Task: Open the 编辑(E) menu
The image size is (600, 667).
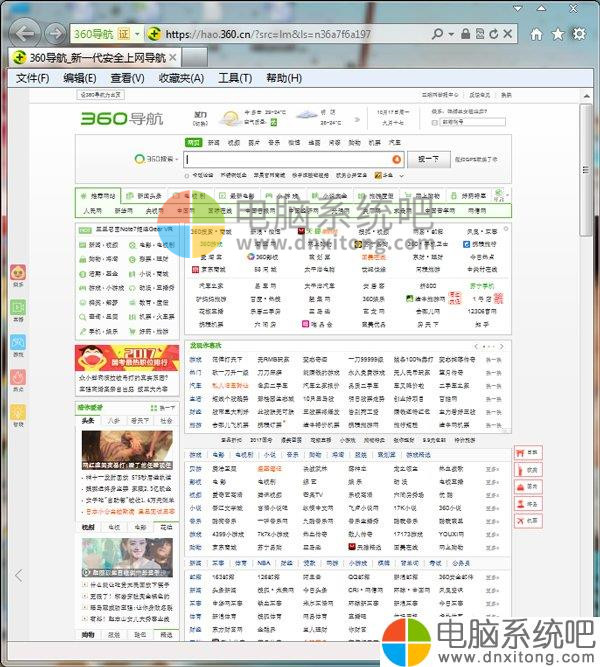Action: (80, 78)
